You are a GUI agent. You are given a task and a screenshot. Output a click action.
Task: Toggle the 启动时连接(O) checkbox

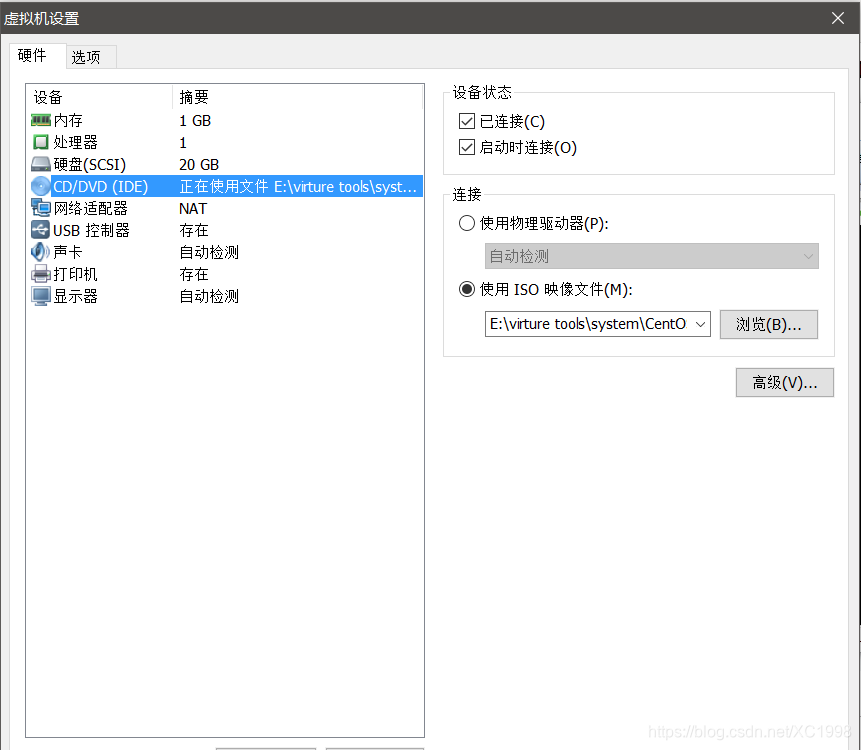(467, 147)
